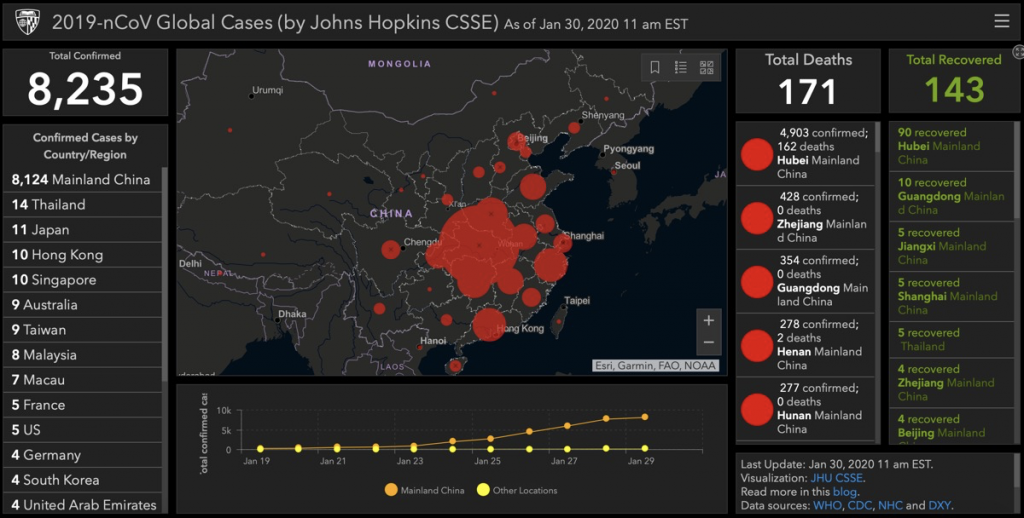The height and width of the screenshot is (518, 1024).
Task: Zoom out with the map minus button
Action: pos(708,342)
